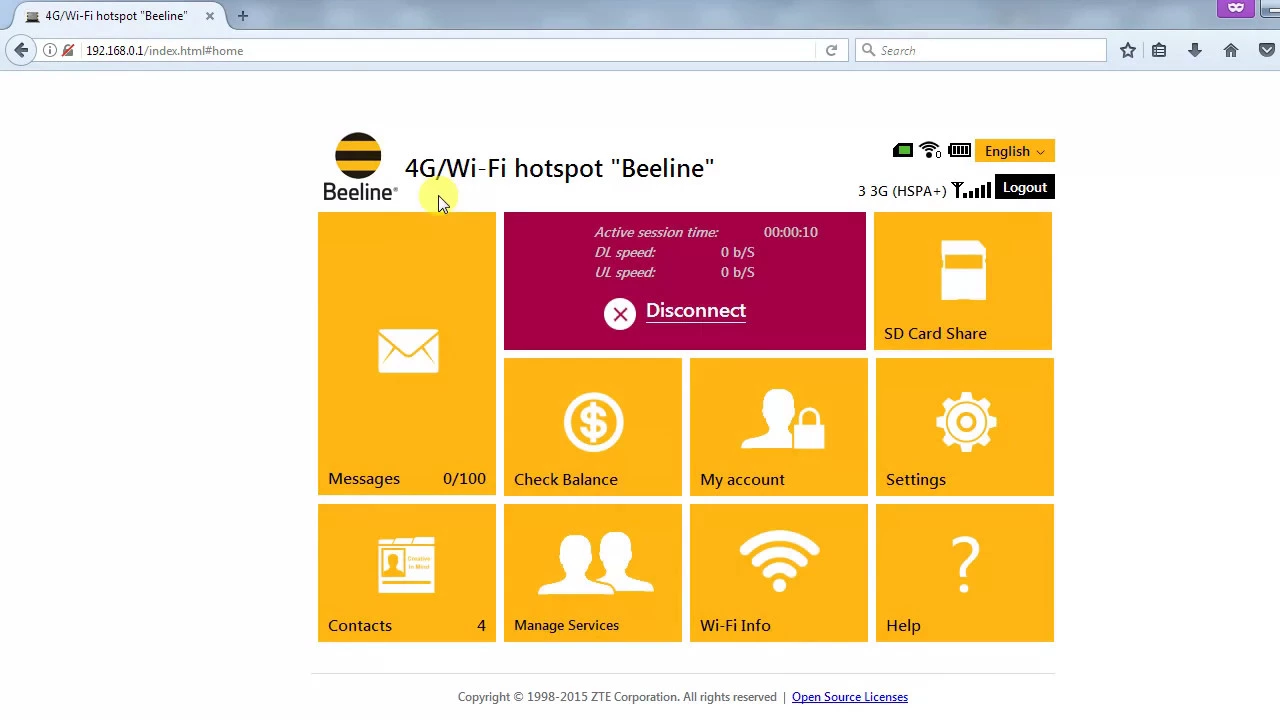Click the network signal bars icon
Viewport: 1280px width, 720px height.
971,189
